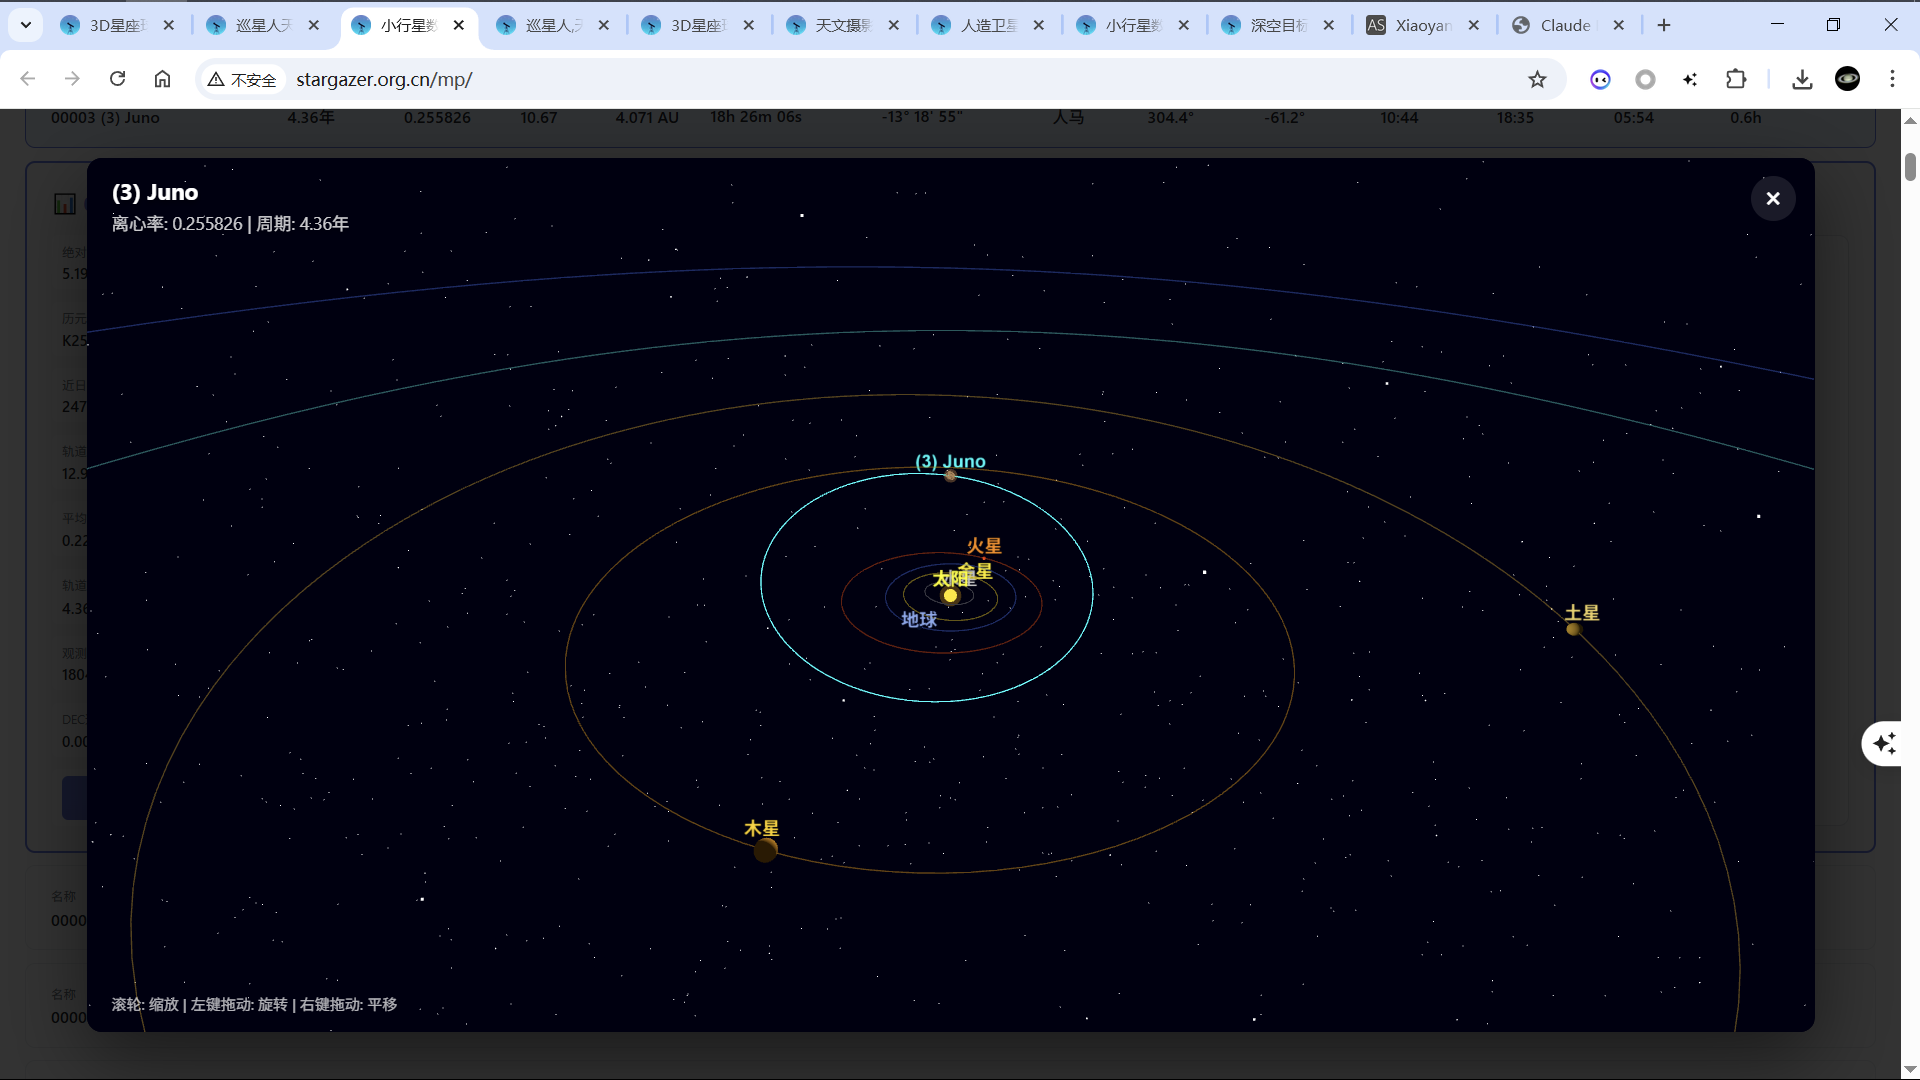
Task: Open browser extensions puzzle icon
Action: (1736, 79)
